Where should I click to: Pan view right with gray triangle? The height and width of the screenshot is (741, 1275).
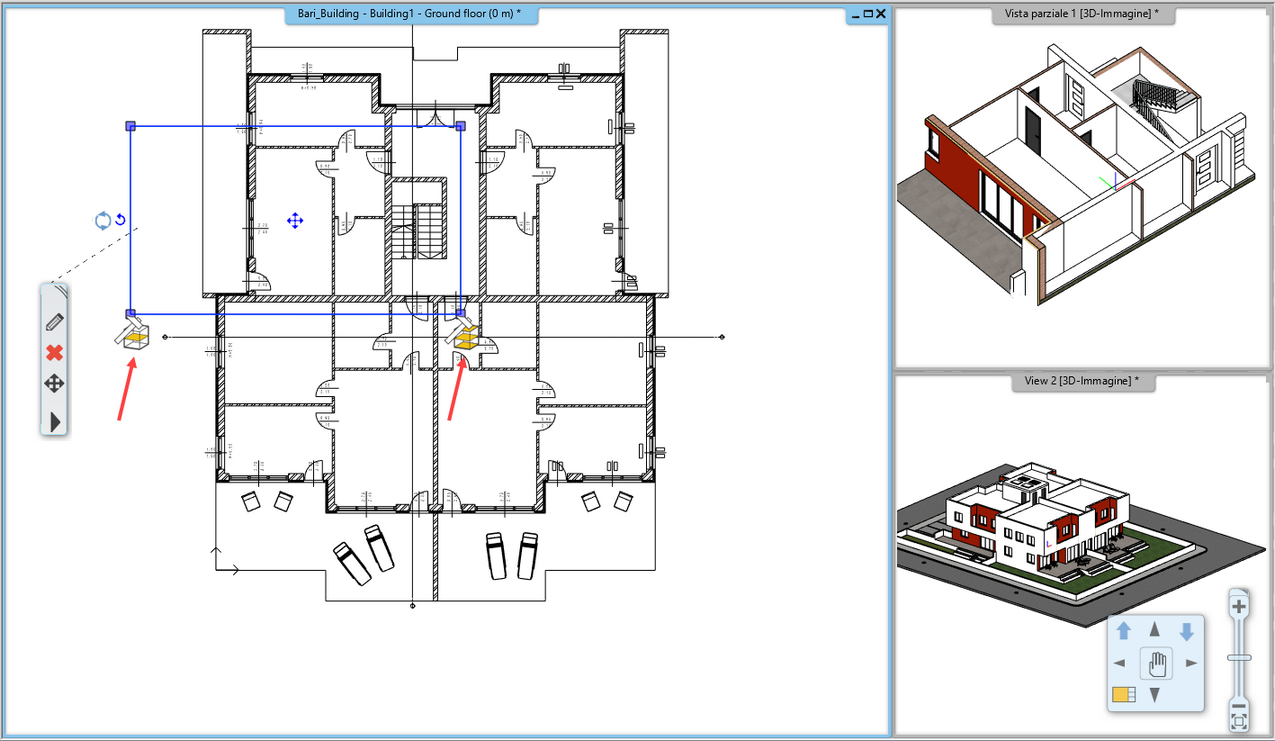pos(1191,662)
